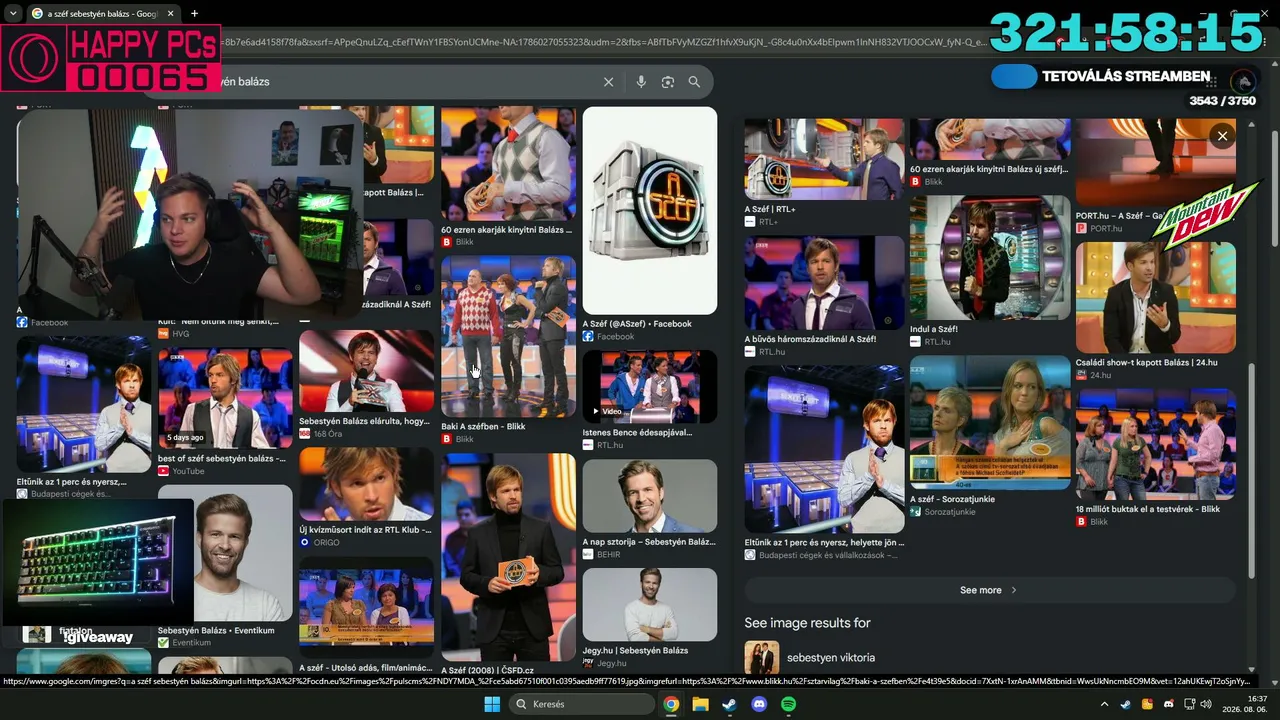Screen dimensions: 1280x720
Task: Open 'sebestyen viktoria' related image search
Action: coord(830,658)
